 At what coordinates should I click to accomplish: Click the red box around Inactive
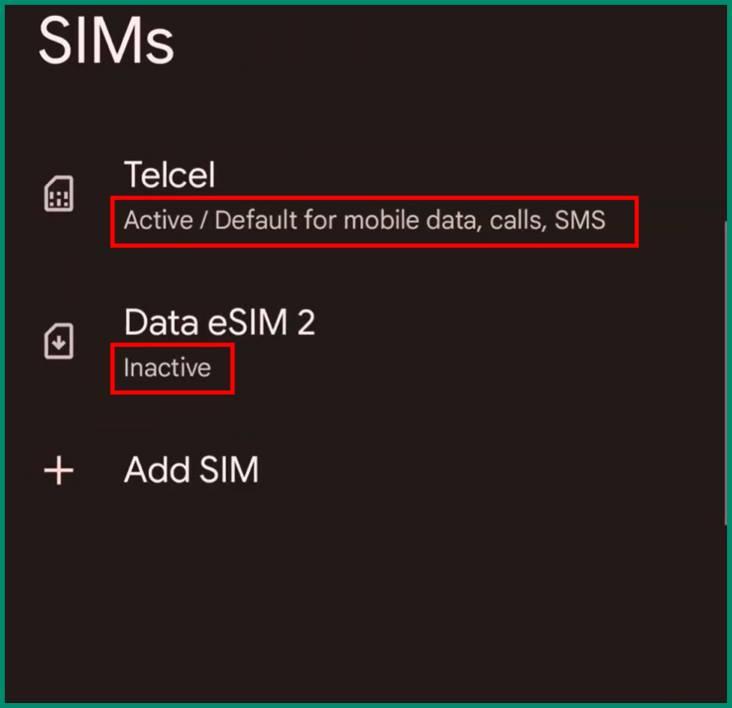click(172, 369)
